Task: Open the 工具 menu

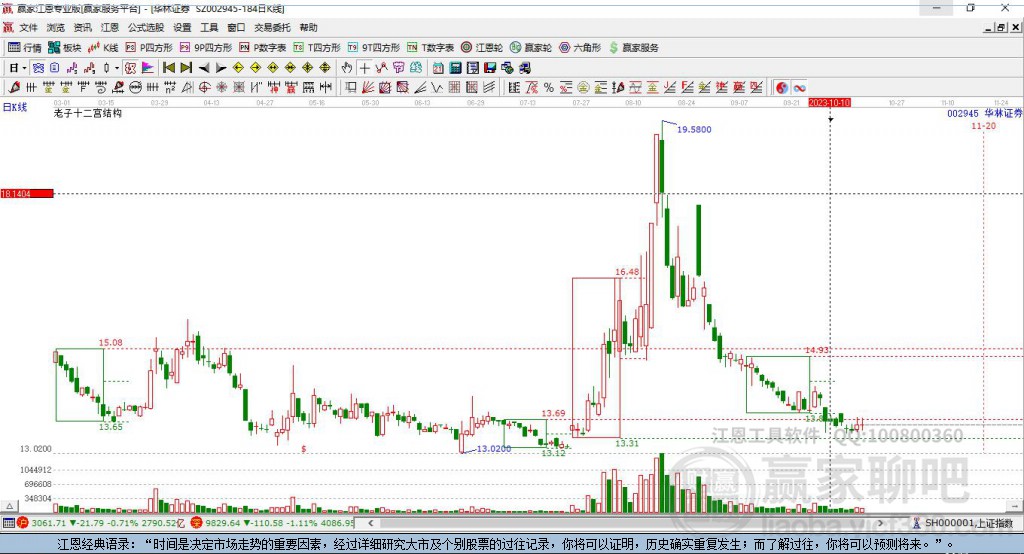Action: pos(209,27)
